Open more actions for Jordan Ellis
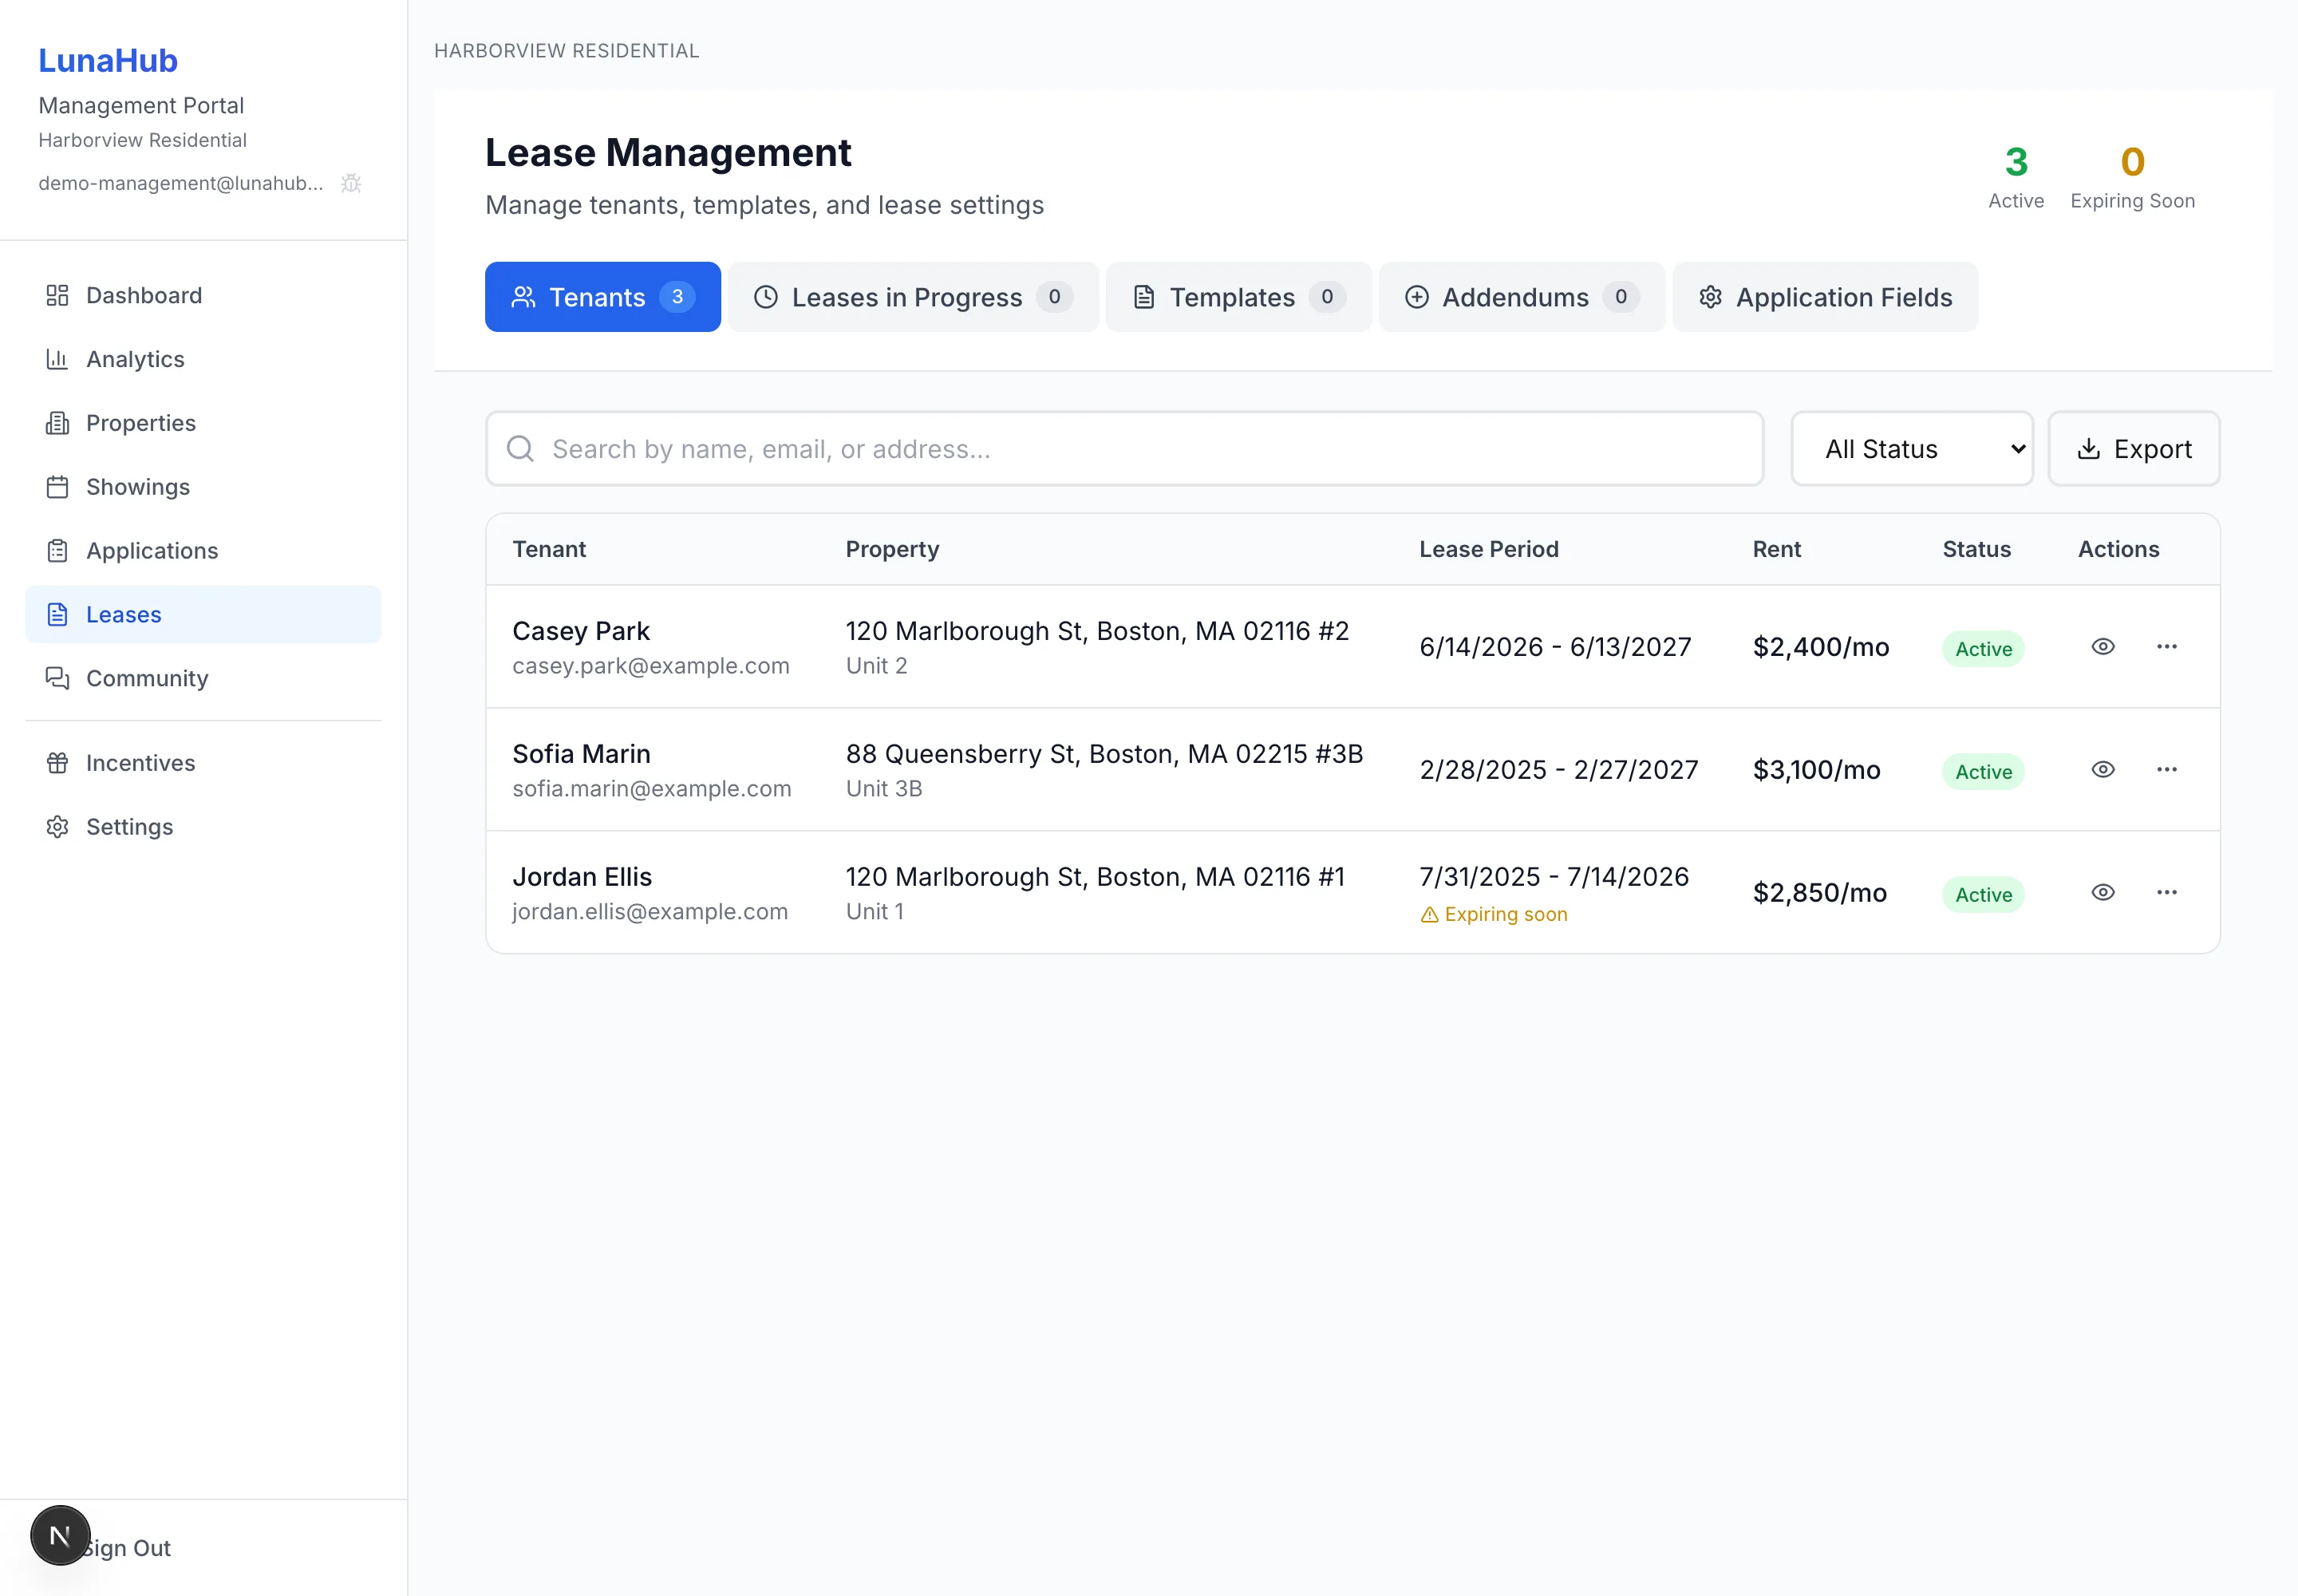The width and height of the screenshot is (2298, 1596). click(2167, 893)
